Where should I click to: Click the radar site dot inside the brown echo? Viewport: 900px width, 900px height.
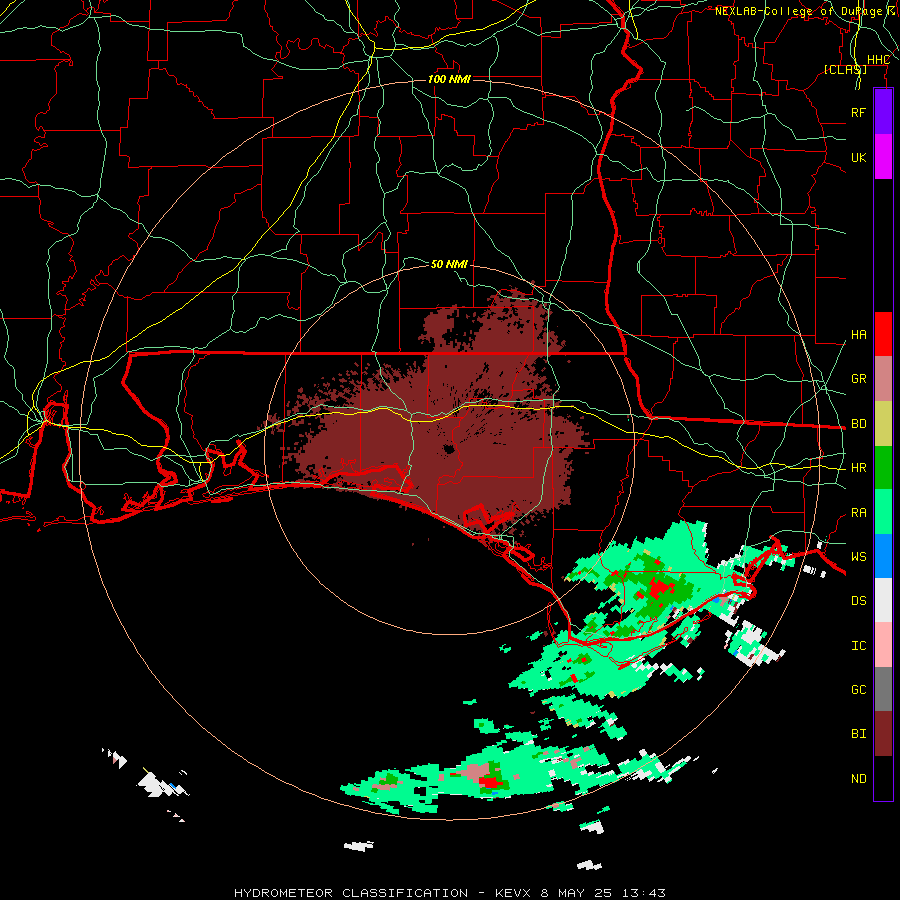pyautogui.click(x=449, y=449)
